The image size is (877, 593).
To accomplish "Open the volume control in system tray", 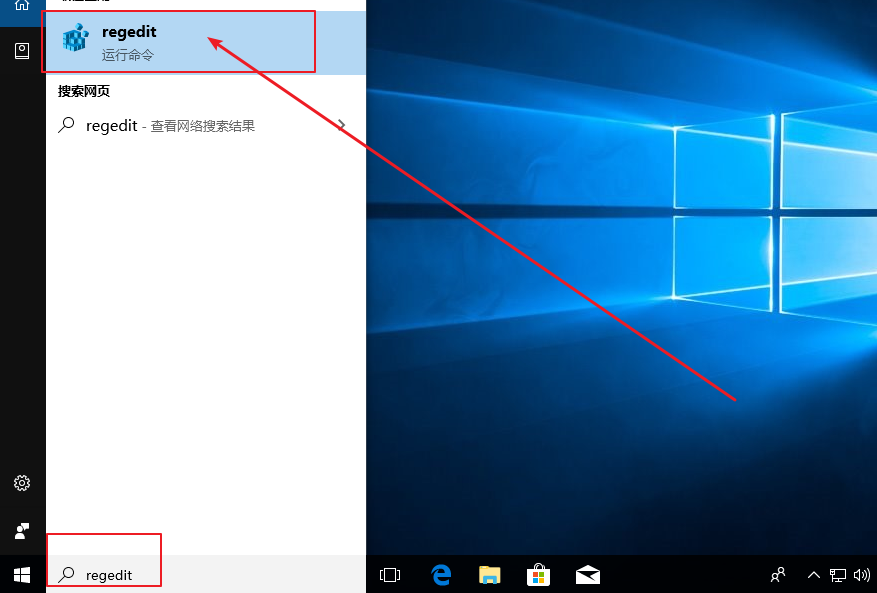I will click(x=861, y=575).
